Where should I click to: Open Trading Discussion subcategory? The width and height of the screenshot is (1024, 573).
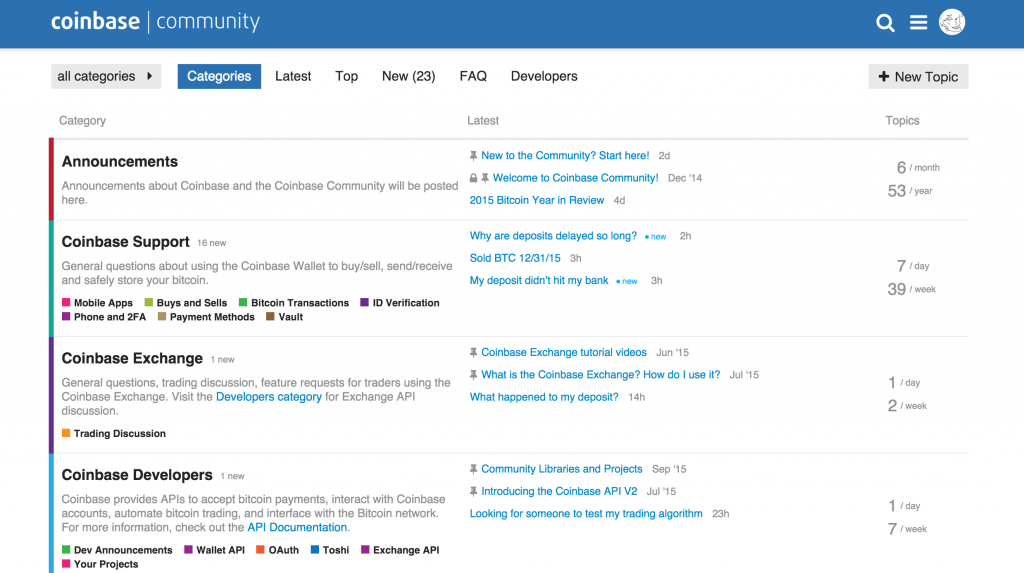click(x=114, y=433)
